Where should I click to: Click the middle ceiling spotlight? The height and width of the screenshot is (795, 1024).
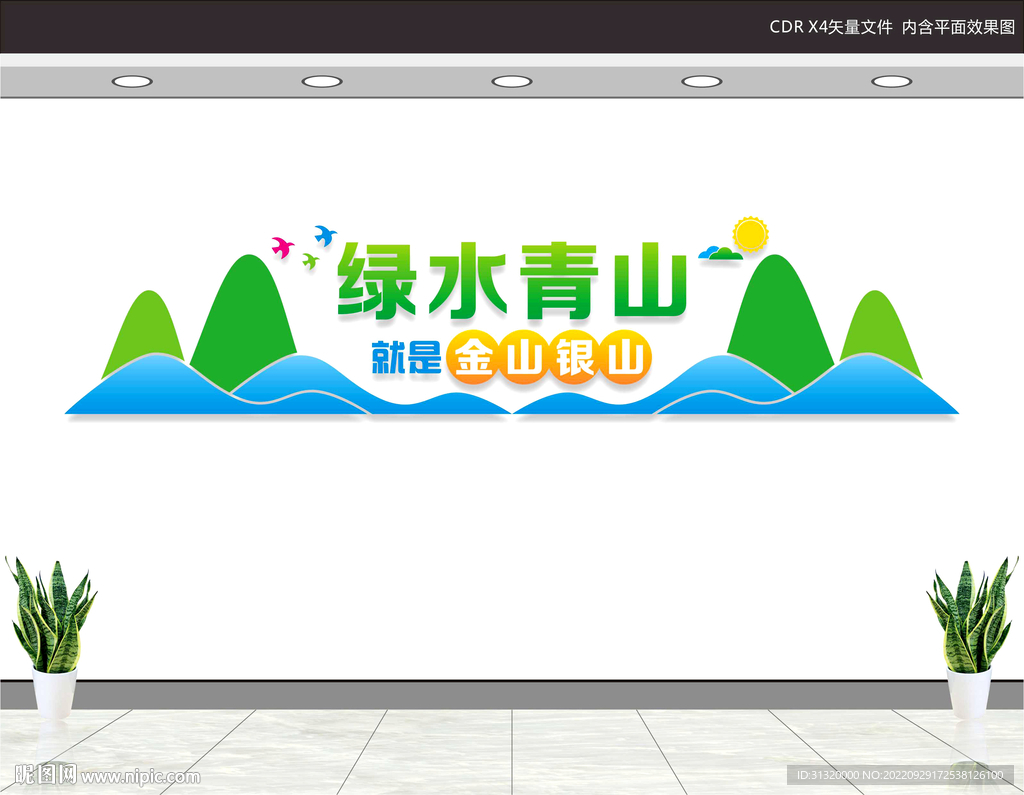512,82
